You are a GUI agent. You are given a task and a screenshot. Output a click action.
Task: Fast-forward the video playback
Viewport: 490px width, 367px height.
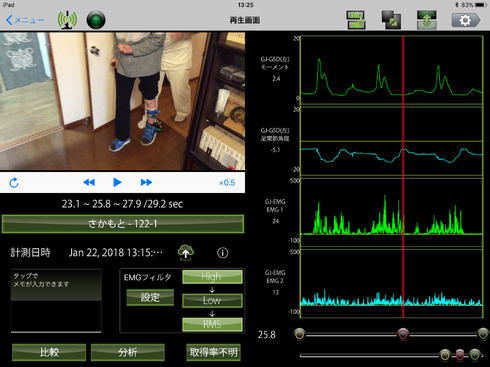coord(146,182)
